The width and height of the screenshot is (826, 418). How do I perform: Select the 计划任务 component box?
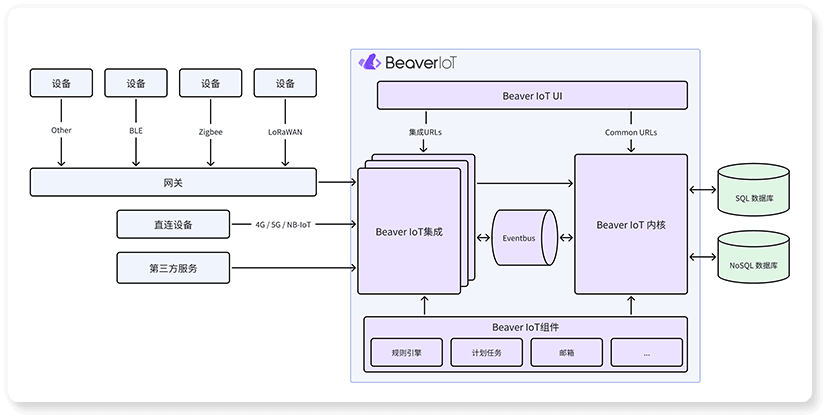click(487, 352)
